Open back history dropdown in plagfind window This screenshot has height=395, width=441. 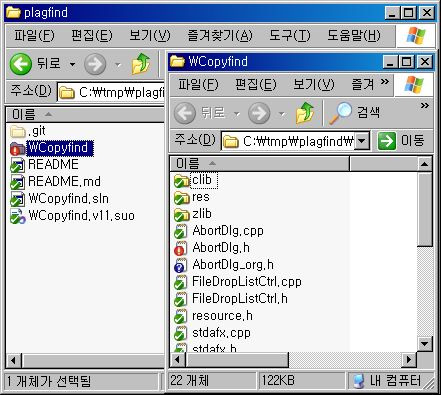pos(72,64)
